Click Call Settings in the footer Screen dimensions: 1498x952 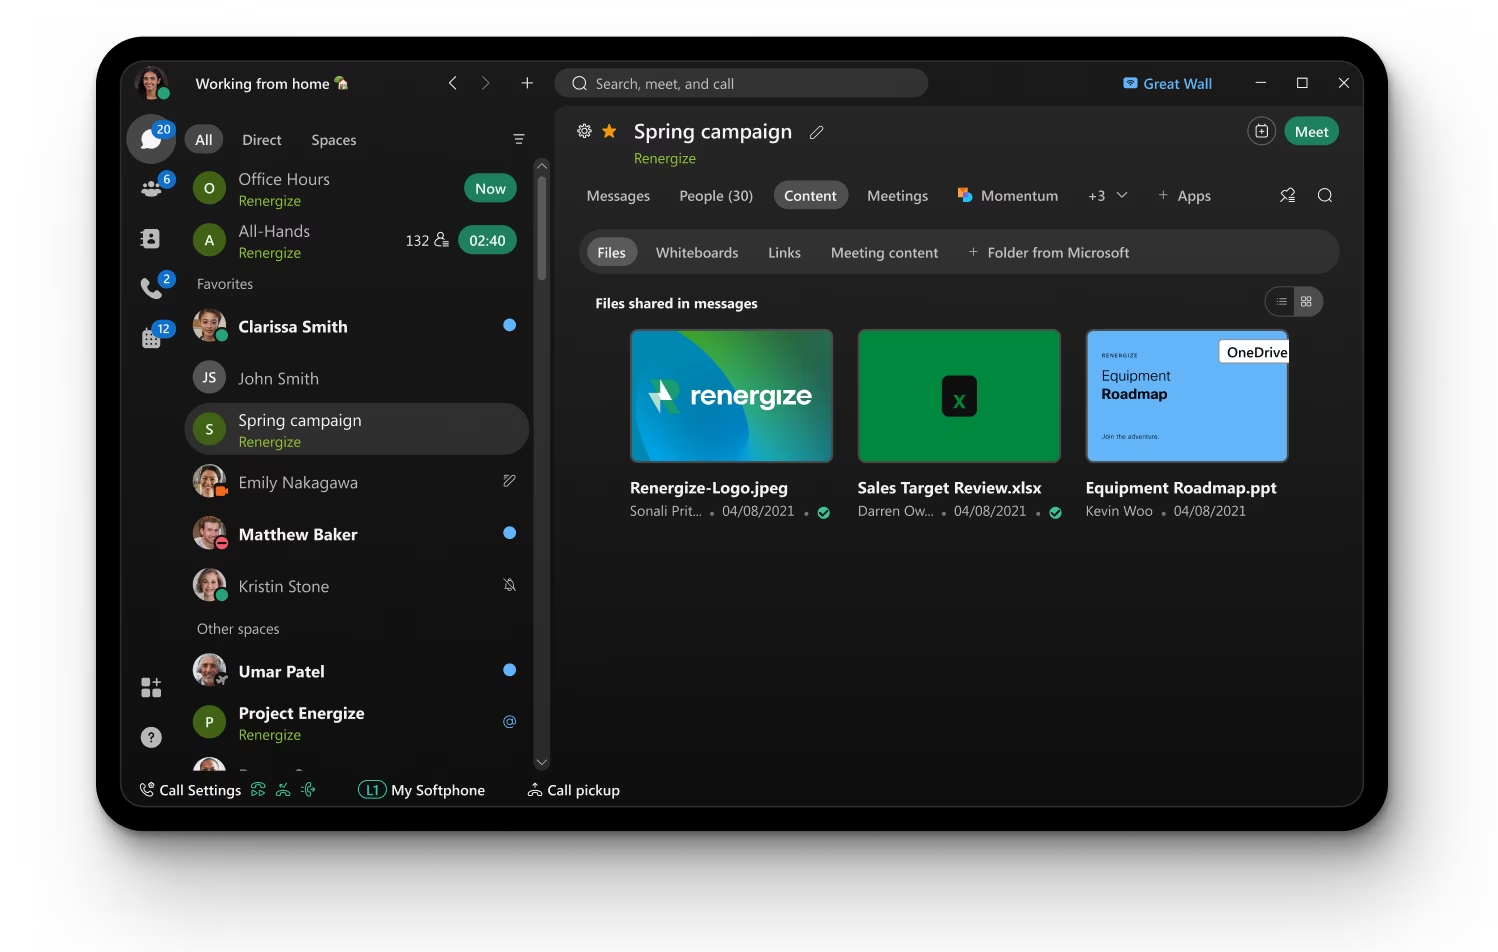190,790
